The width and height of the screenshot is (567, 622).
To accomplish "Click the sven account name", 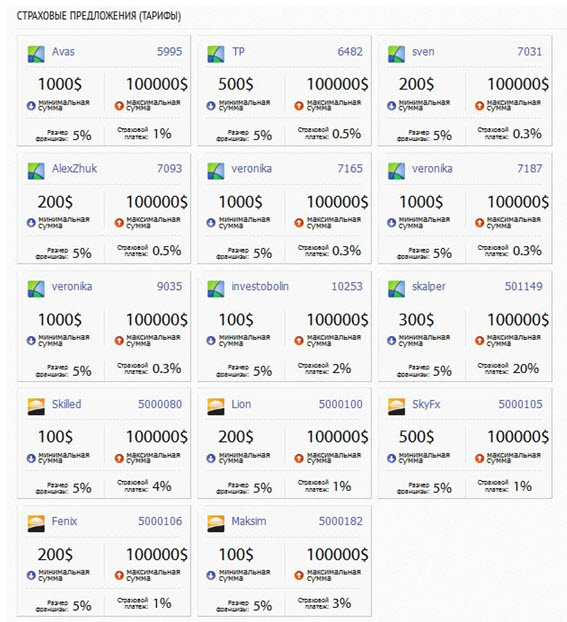I will pyautogui.click(x=423, y=52).
